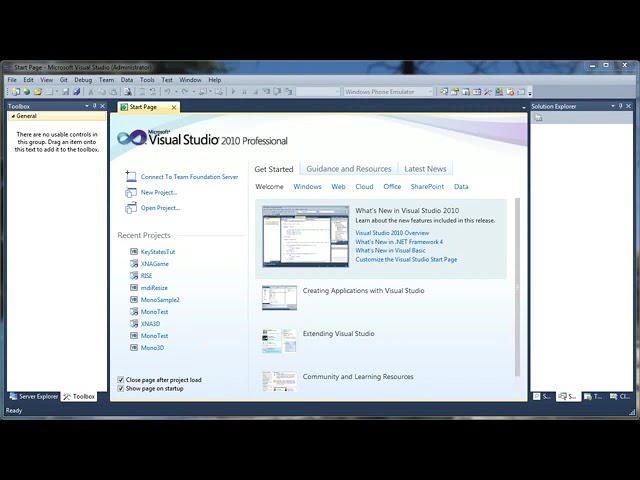Click the Connect To Team Foundation Server icon

(x=131, y=176)
